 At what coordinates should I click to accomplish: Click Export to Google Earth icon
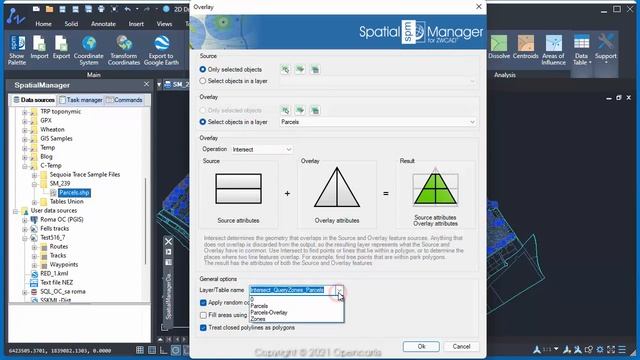161,50
